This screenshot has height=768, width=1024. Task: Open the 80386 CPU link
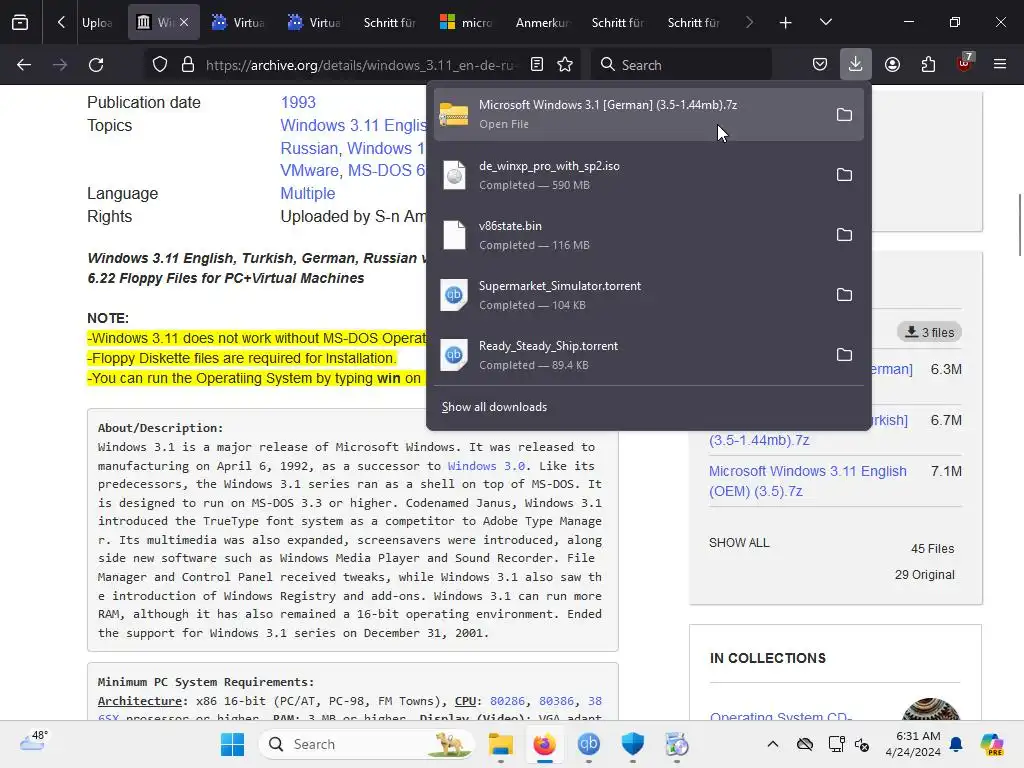[556, 701]
